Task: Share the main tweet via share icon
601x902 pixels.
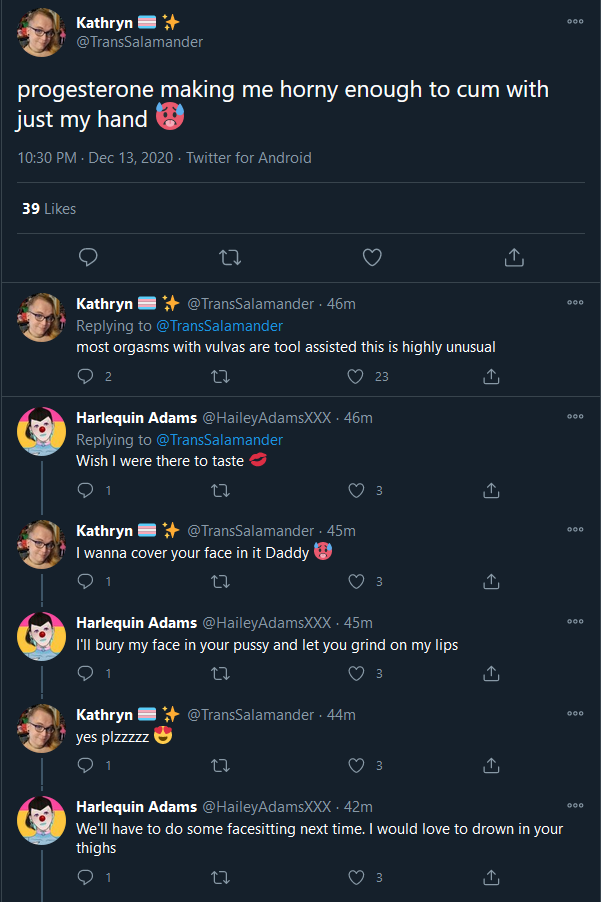Action: pos(514,257)
